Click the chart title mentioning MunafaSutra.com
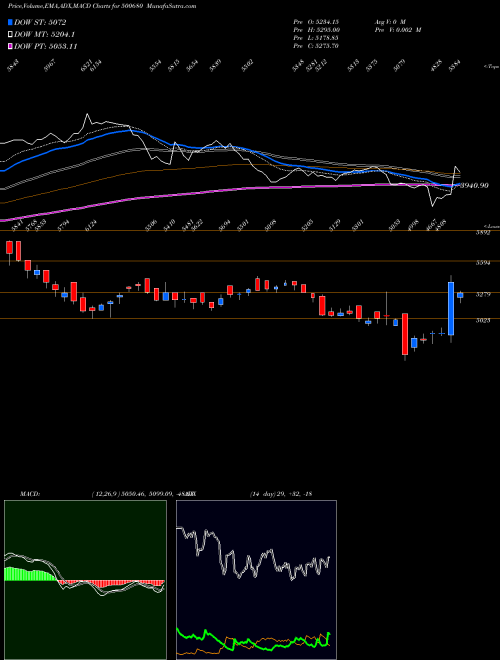 102,6
